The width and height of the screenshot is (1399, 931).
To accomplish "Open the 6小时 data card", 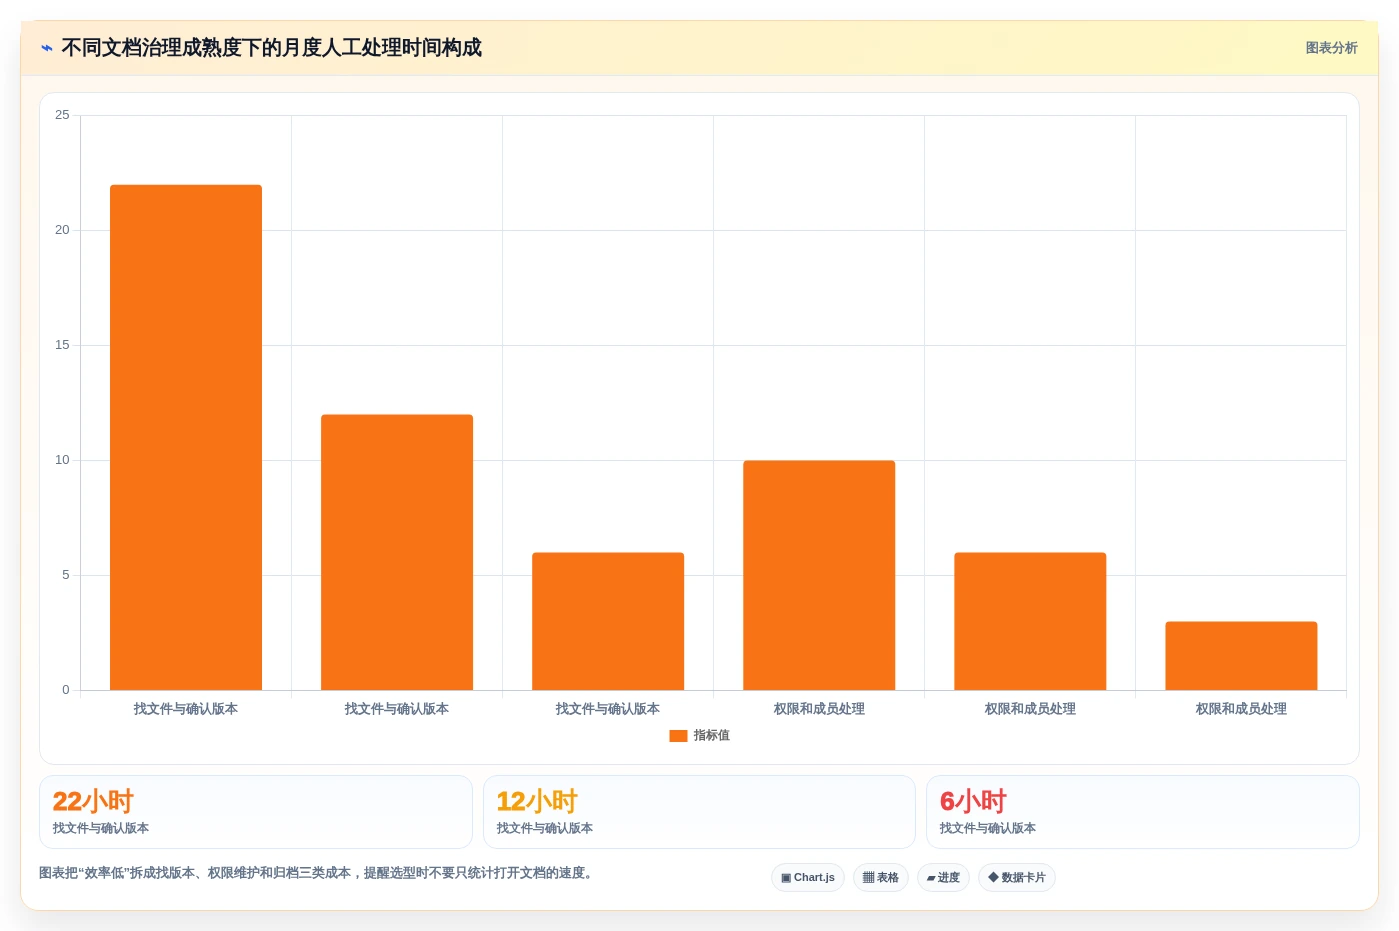I will (x=1143, y=812).
